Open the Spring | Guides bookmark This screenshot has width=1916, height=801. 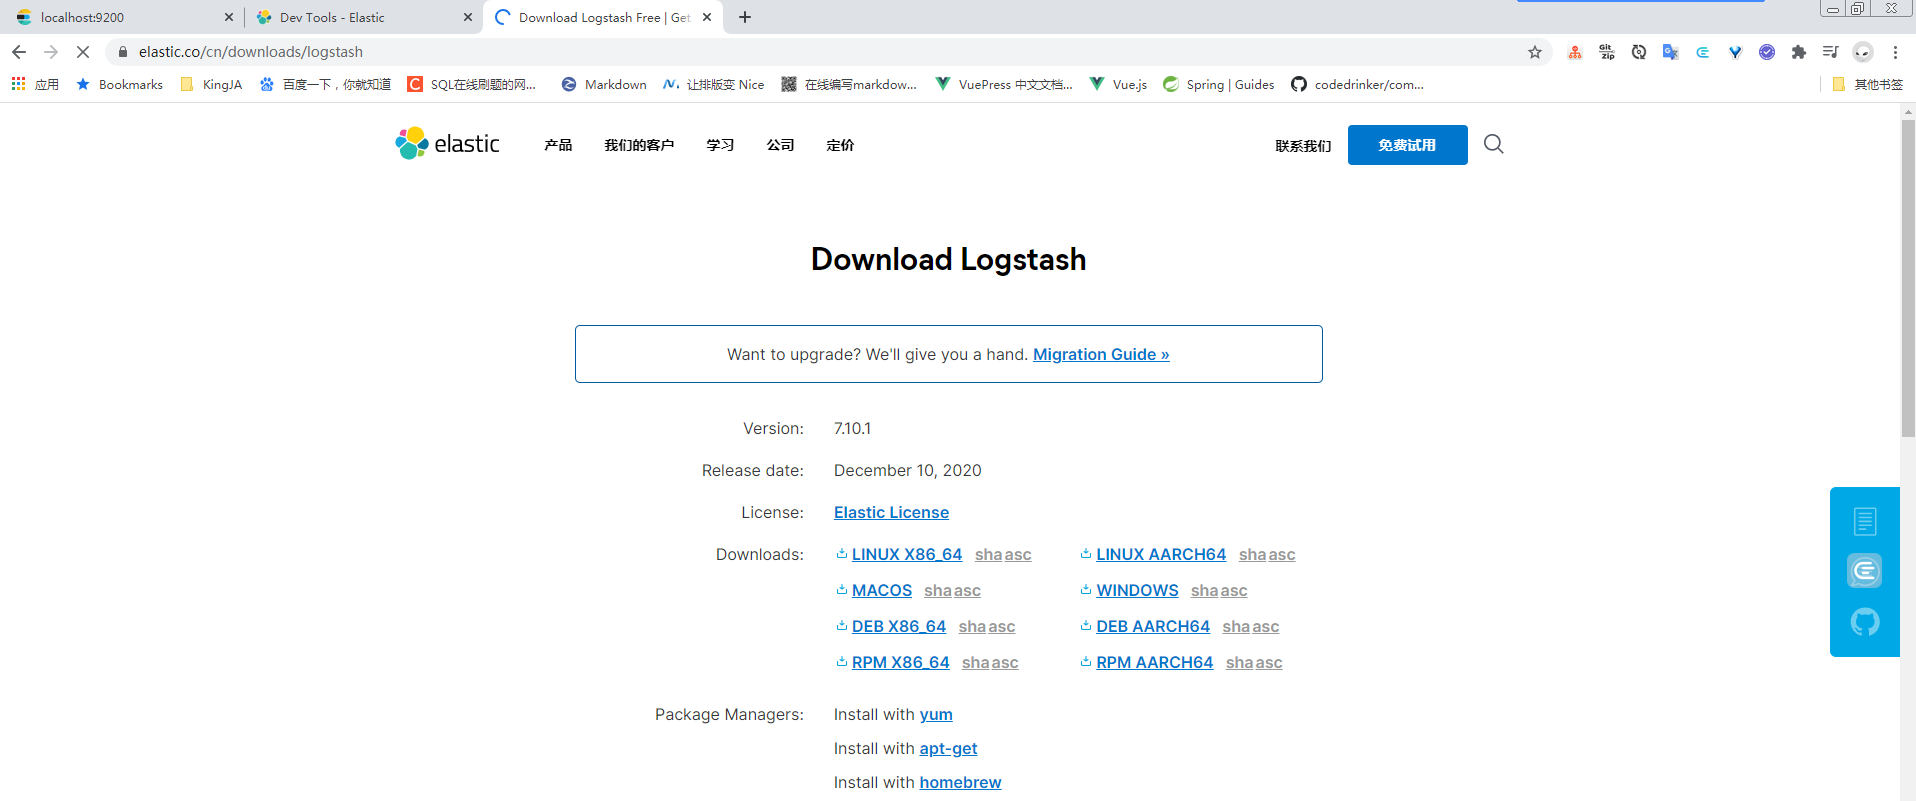coord(1219,84)
